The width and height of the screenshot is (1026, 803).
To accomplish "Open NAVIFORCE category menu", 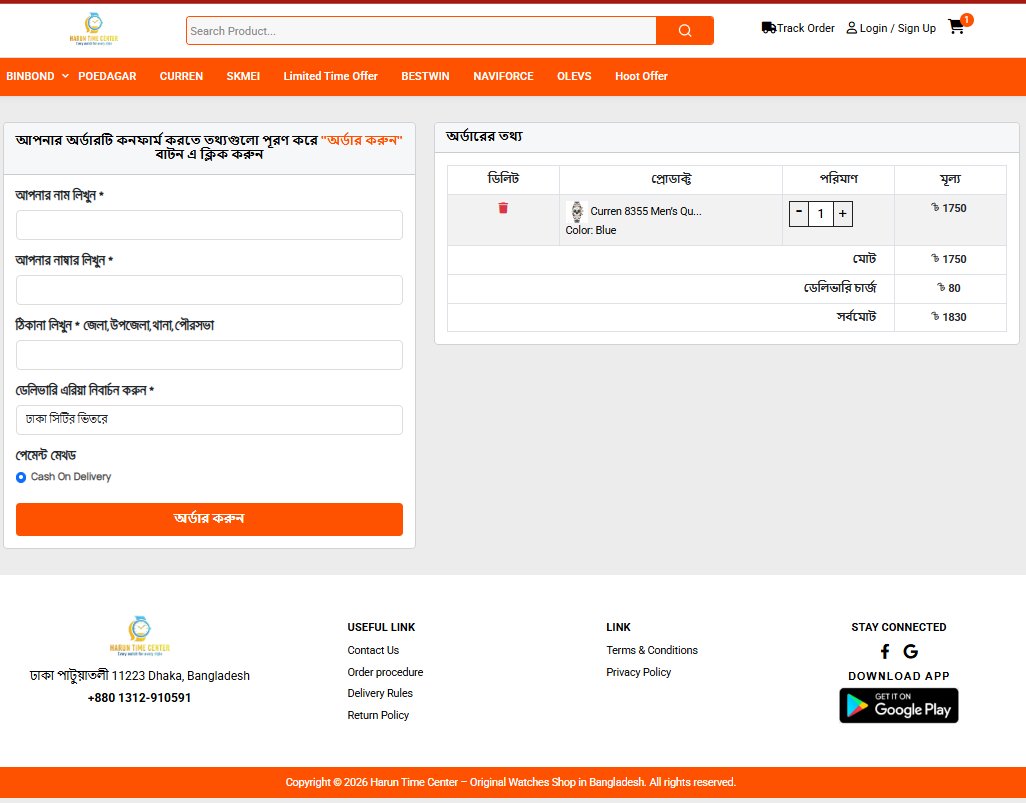I will [x=503, y=76].
